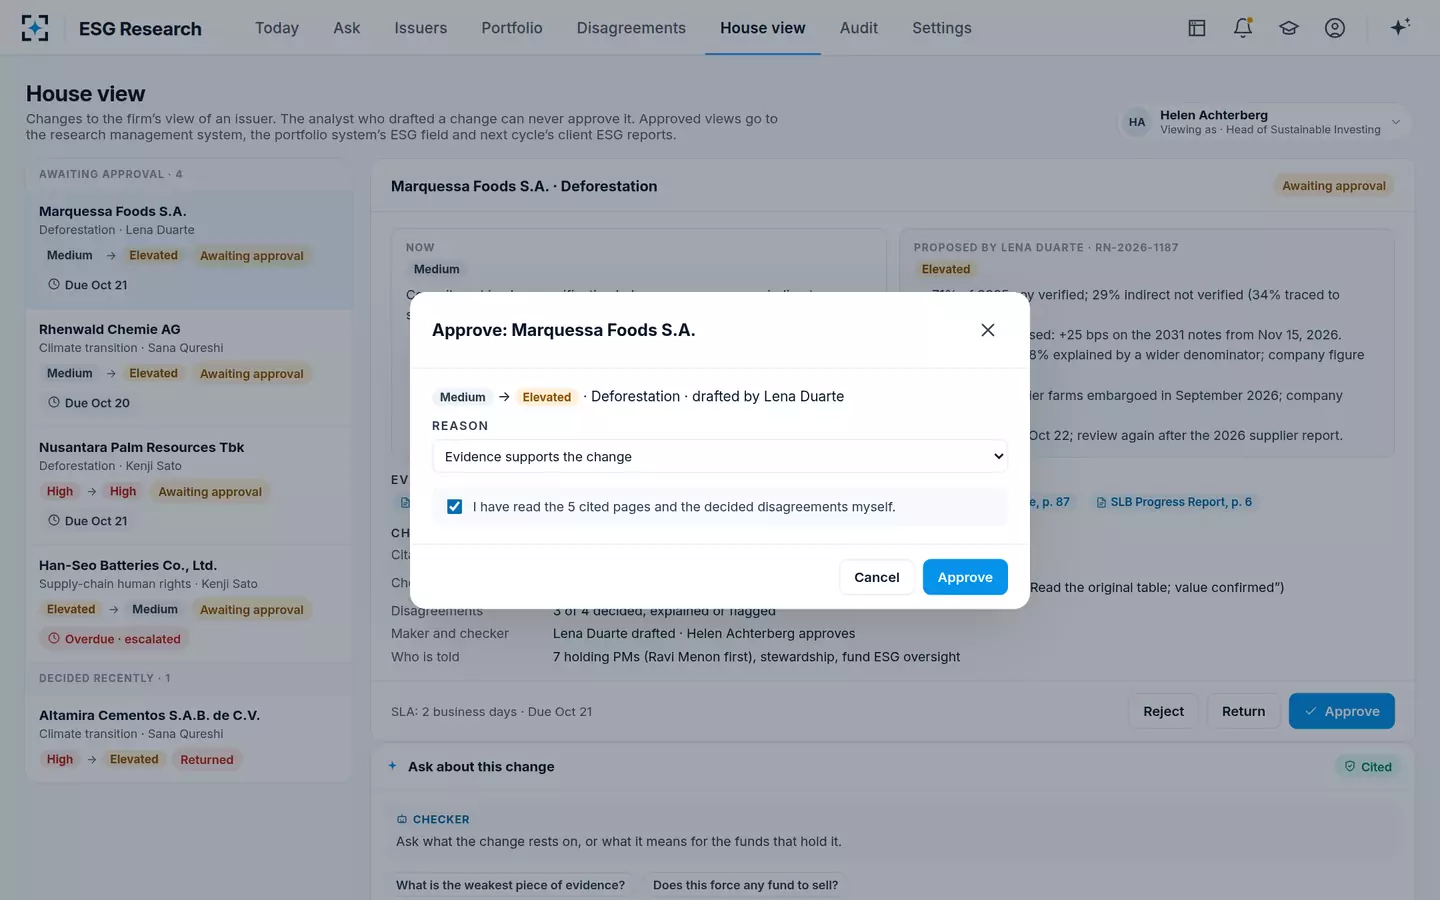Open the Portfolio tab
This screenshot has width=1440, height=900.
(512, 28)
